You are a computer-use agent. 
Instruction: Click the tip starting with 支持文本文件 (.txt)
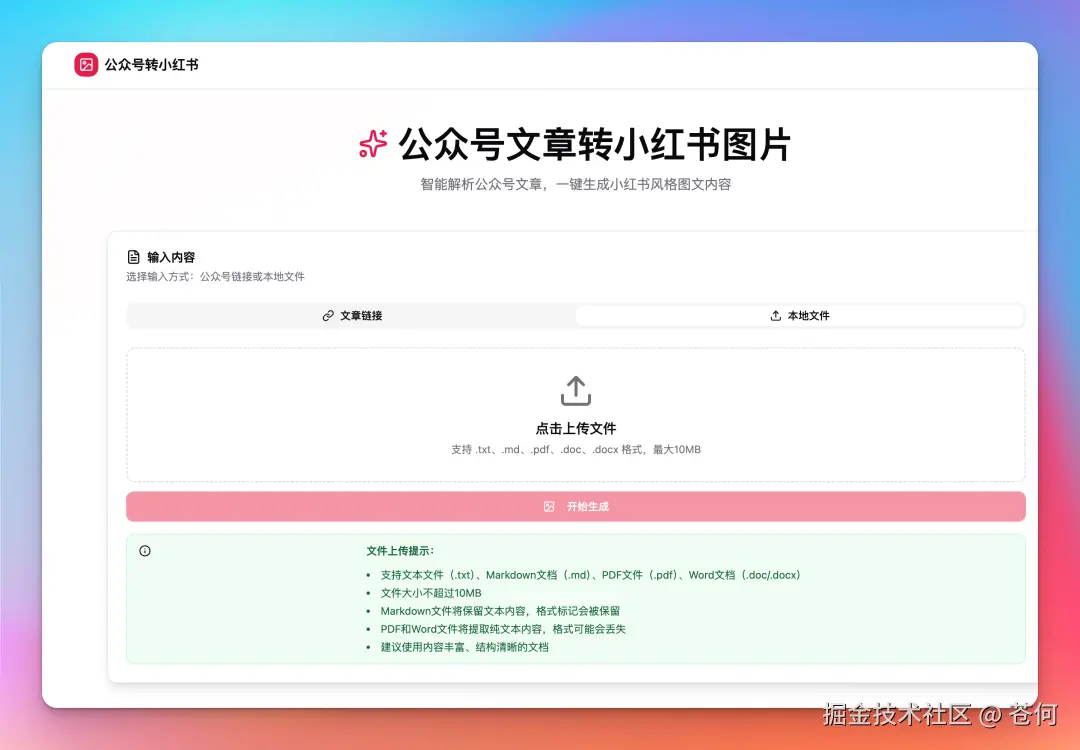(x=591, y=575)
